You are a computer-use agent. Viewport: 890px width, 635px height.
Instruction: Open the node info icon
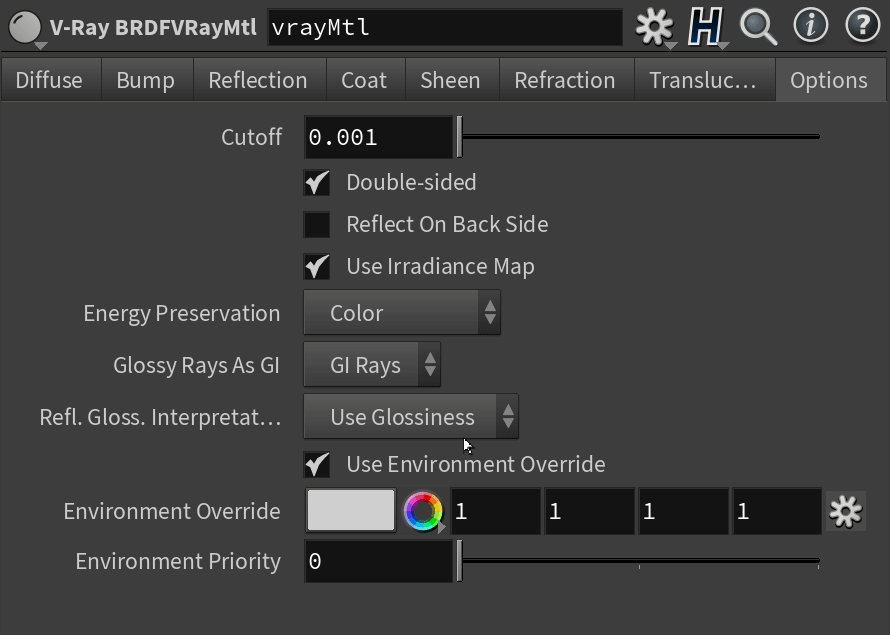(811, 26)
